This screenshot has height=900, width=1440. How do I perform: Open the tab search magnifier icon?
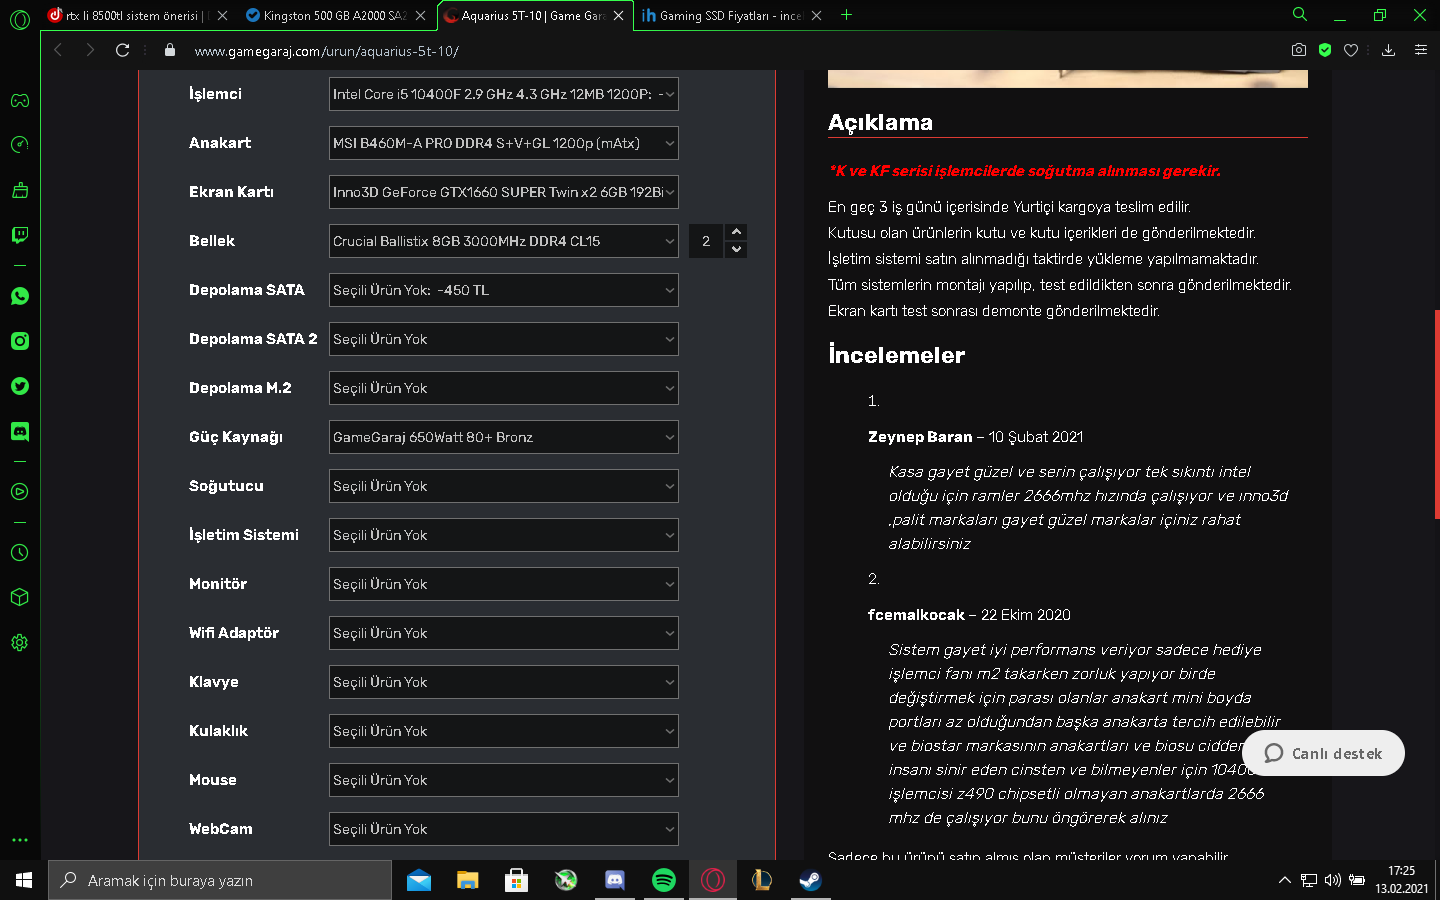pyautogui.click(x=1300, y=14)
